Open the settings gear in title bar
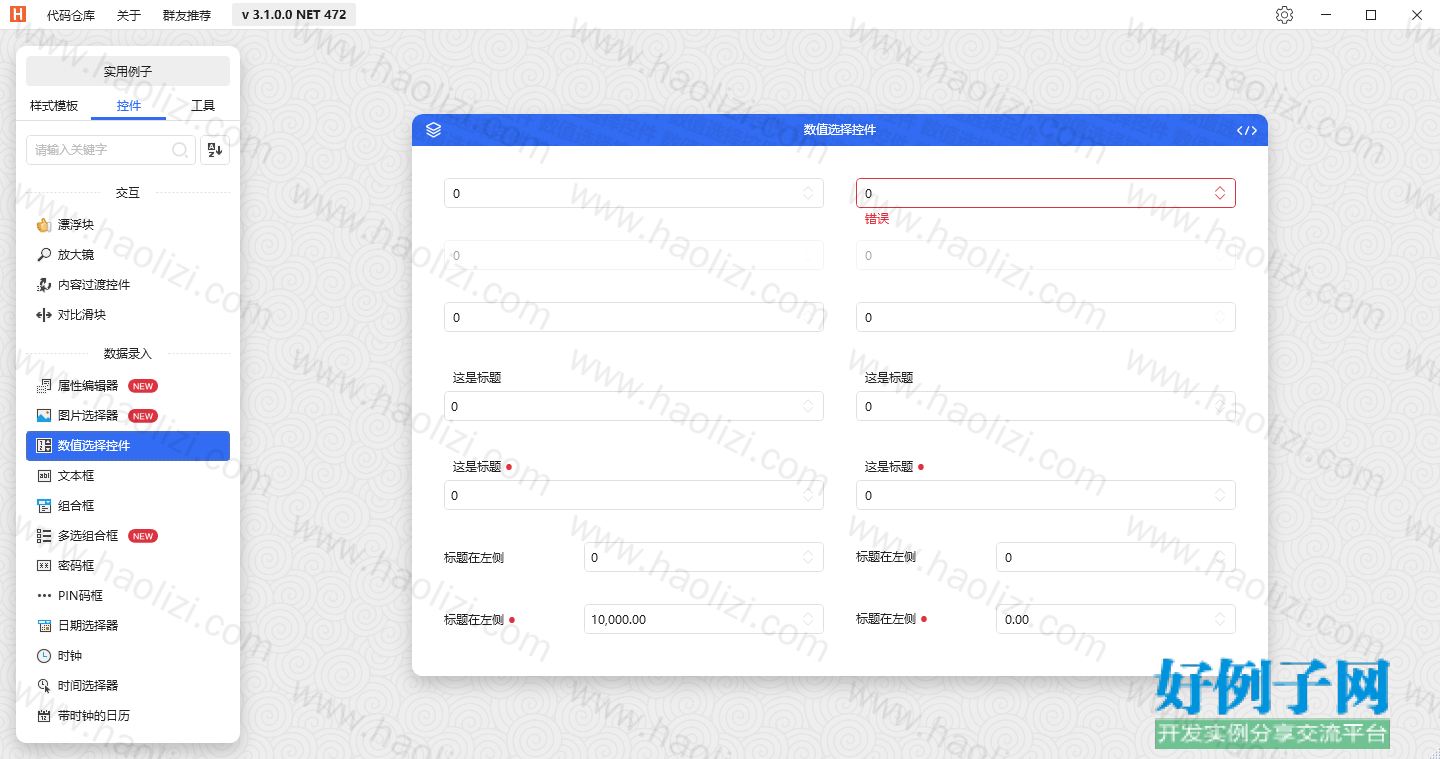Viewport: 1440px width, 759px height. click(1285, 15)
